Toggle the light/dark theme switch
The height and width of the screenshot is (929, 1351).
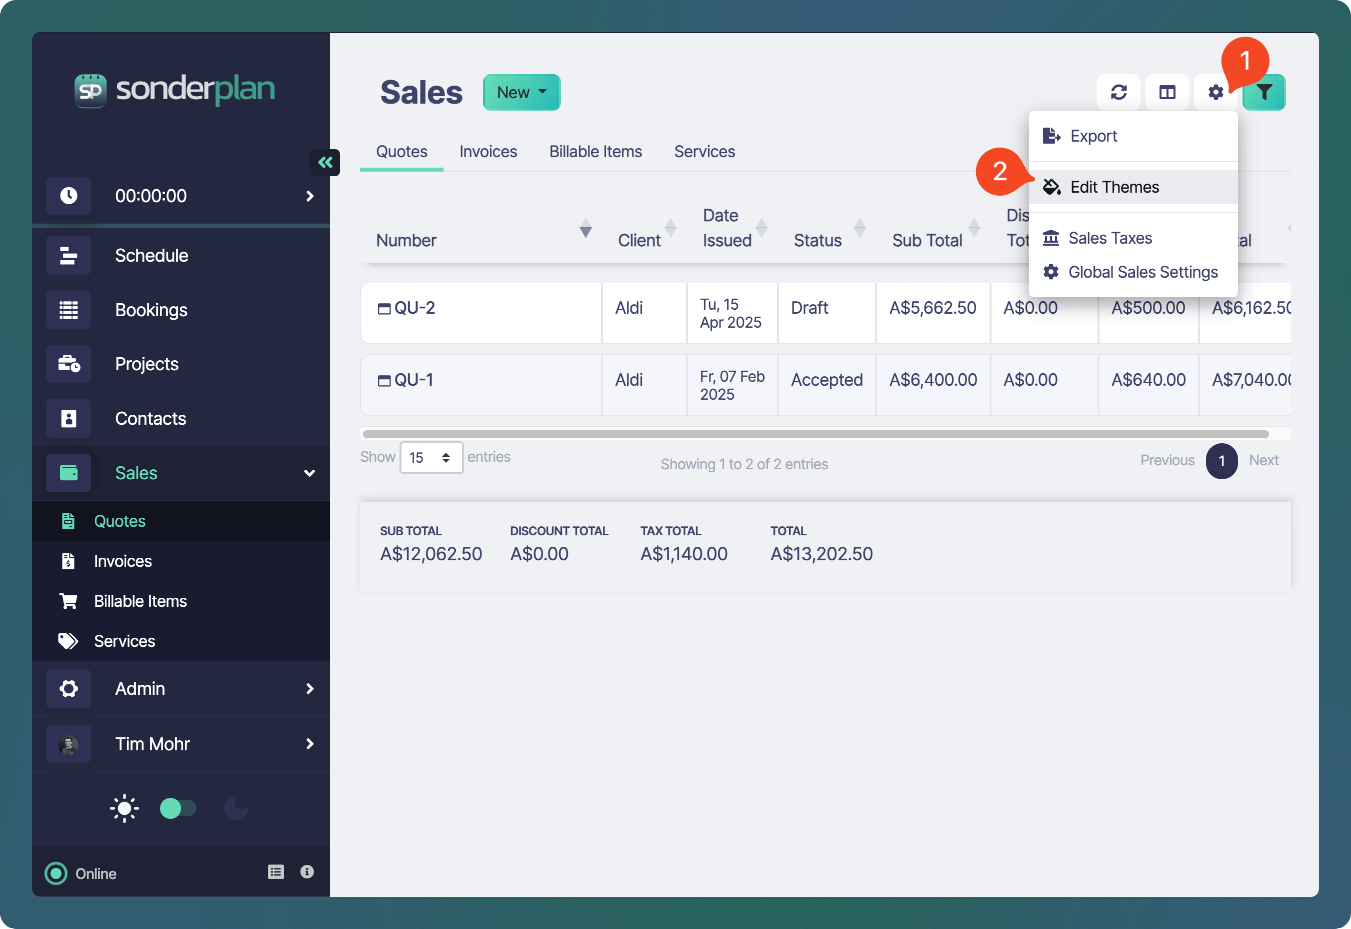tap(178, 808)
